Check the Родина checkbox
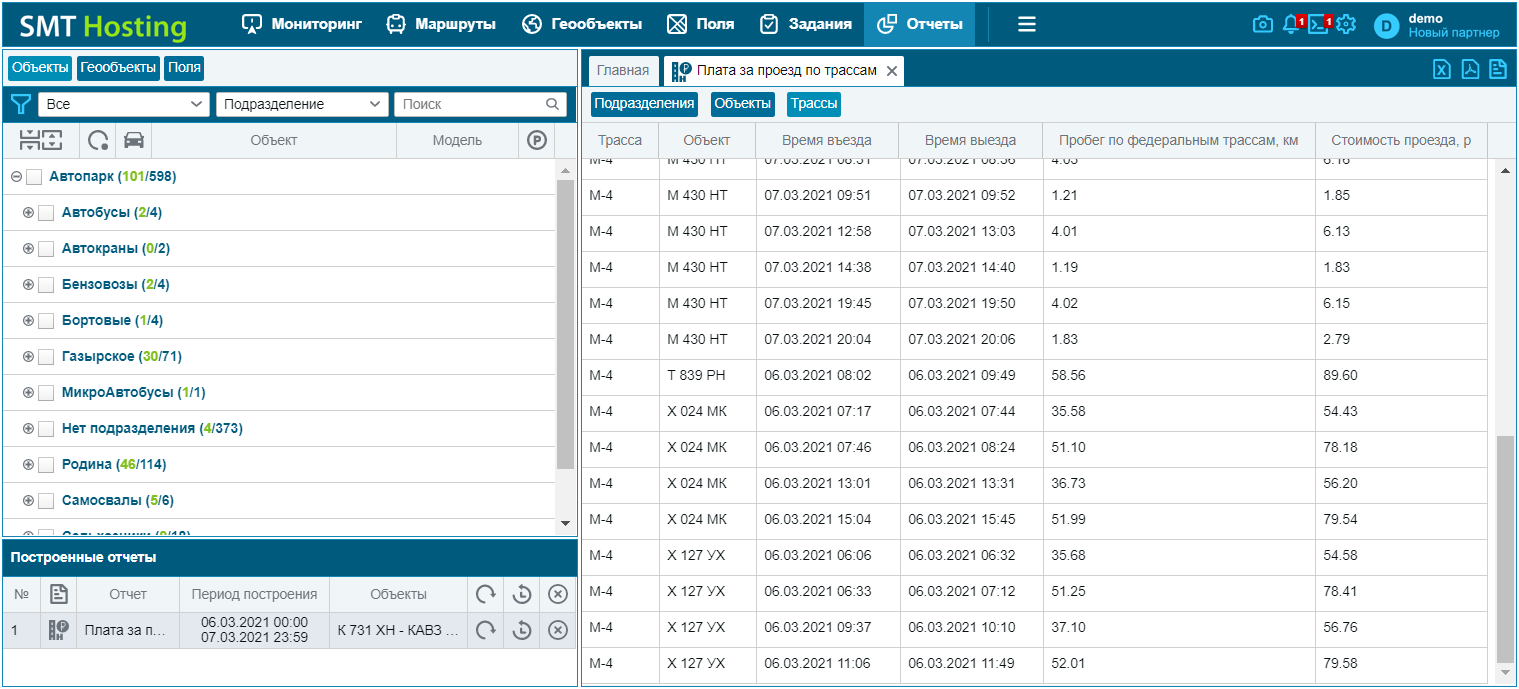 tap(46, 465)
